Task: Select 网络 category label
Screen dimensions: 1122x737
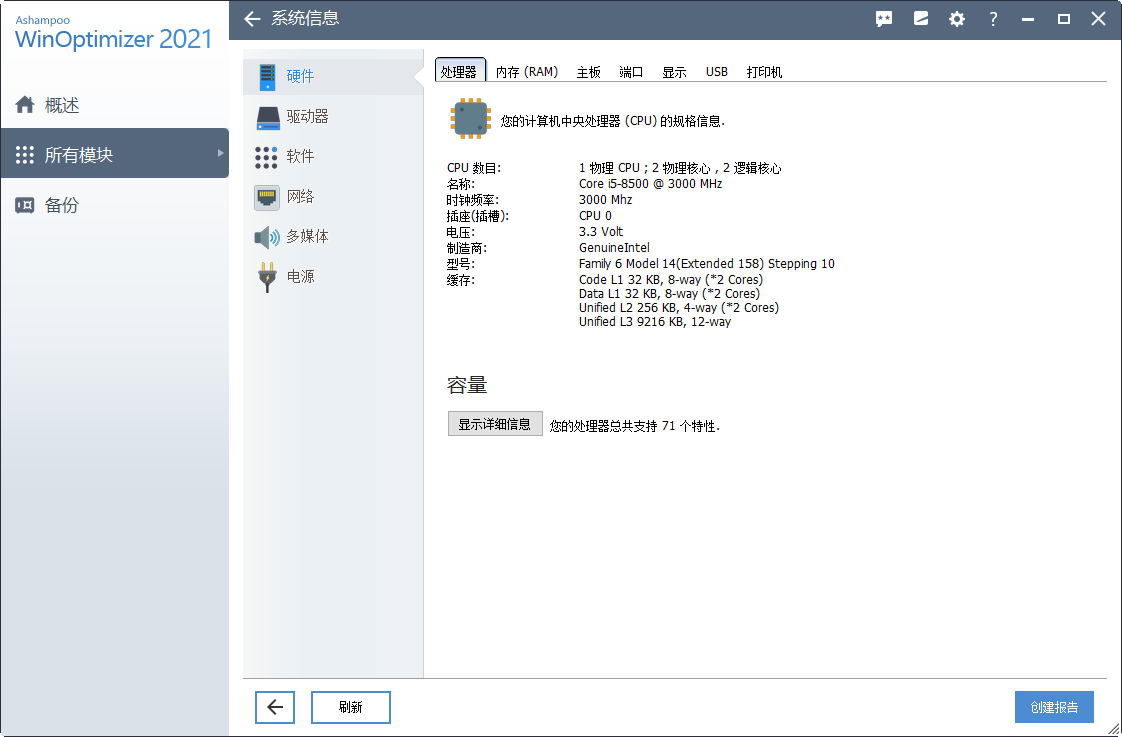Action: pyautogui.click(x=301, y=197)
